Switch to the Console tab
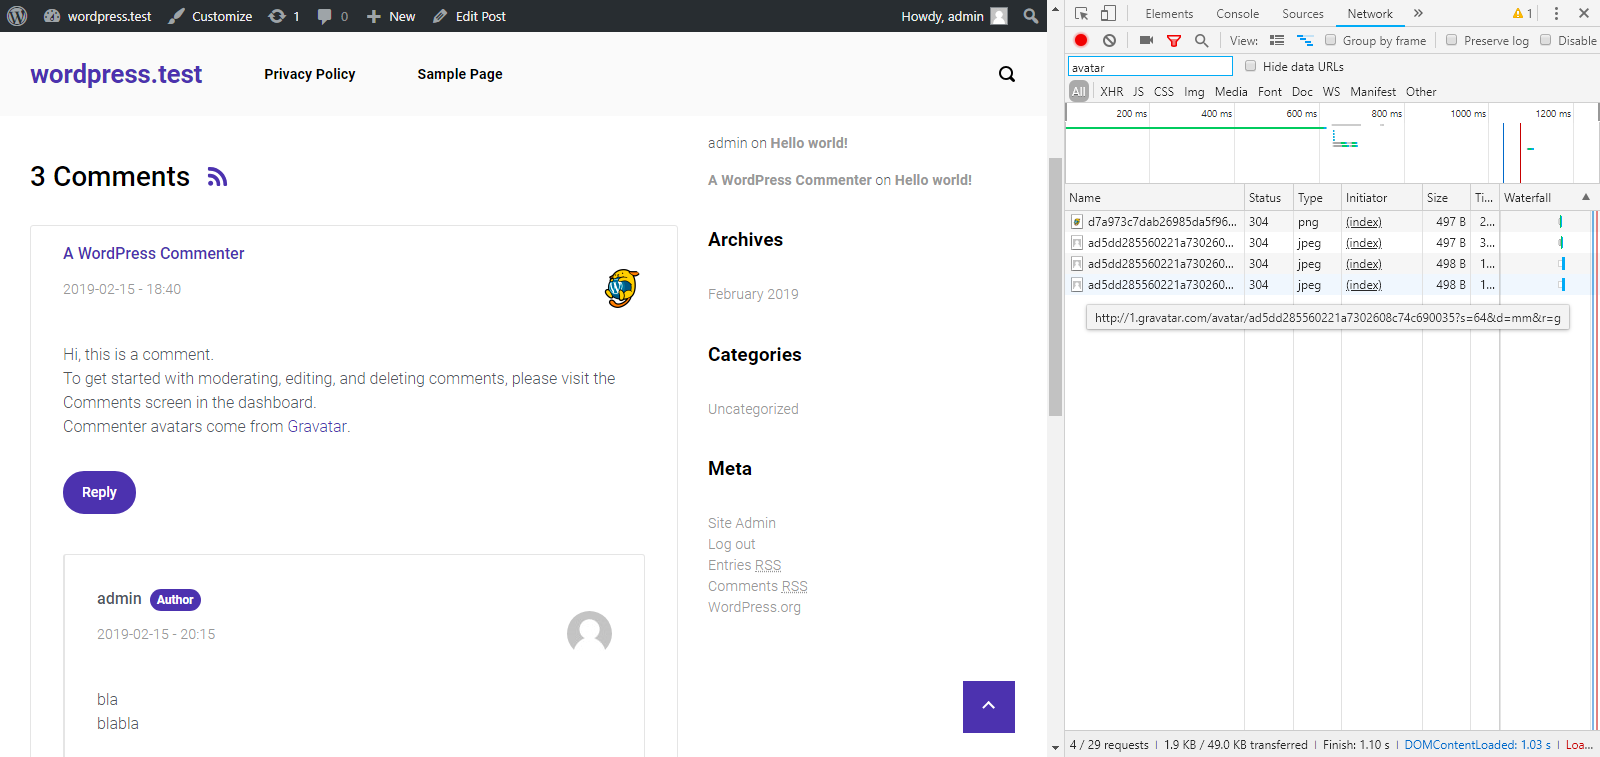The width and height of the screenshot is (1600, 757). [1237, 14]
